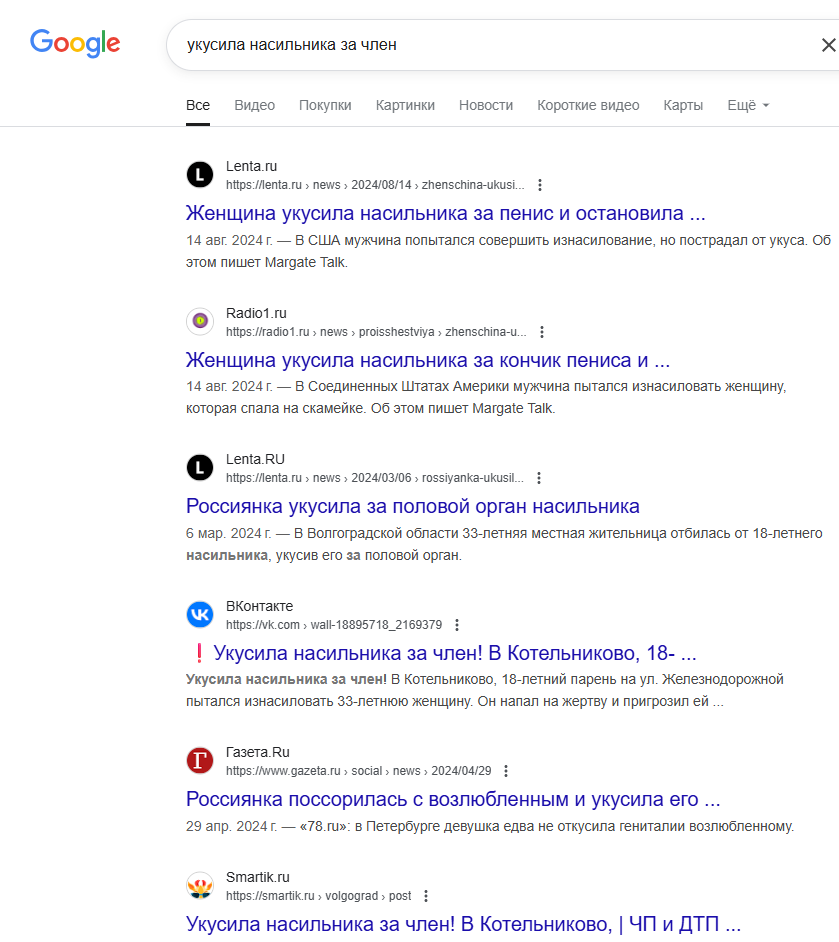Focus the Google search input field
Screen dimensions: 839x942
click(x=492, y=45)
